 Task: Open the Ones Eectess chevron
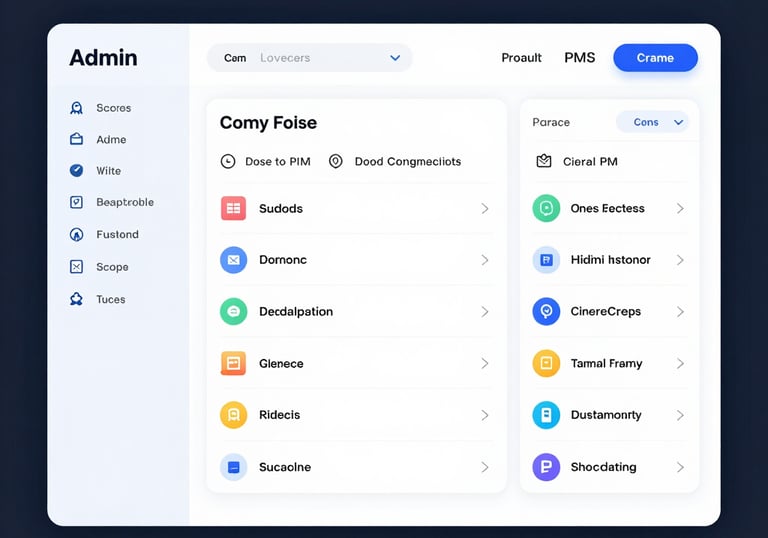(x=680, y=208)
